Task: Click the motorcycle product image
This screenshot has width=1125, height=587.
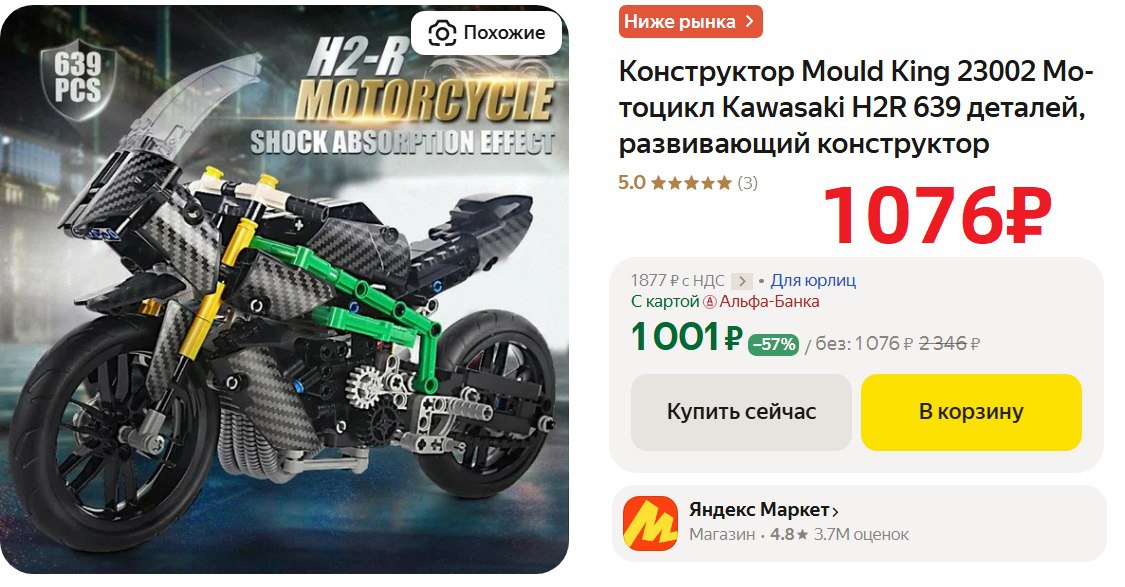Action: coord(284,289)
